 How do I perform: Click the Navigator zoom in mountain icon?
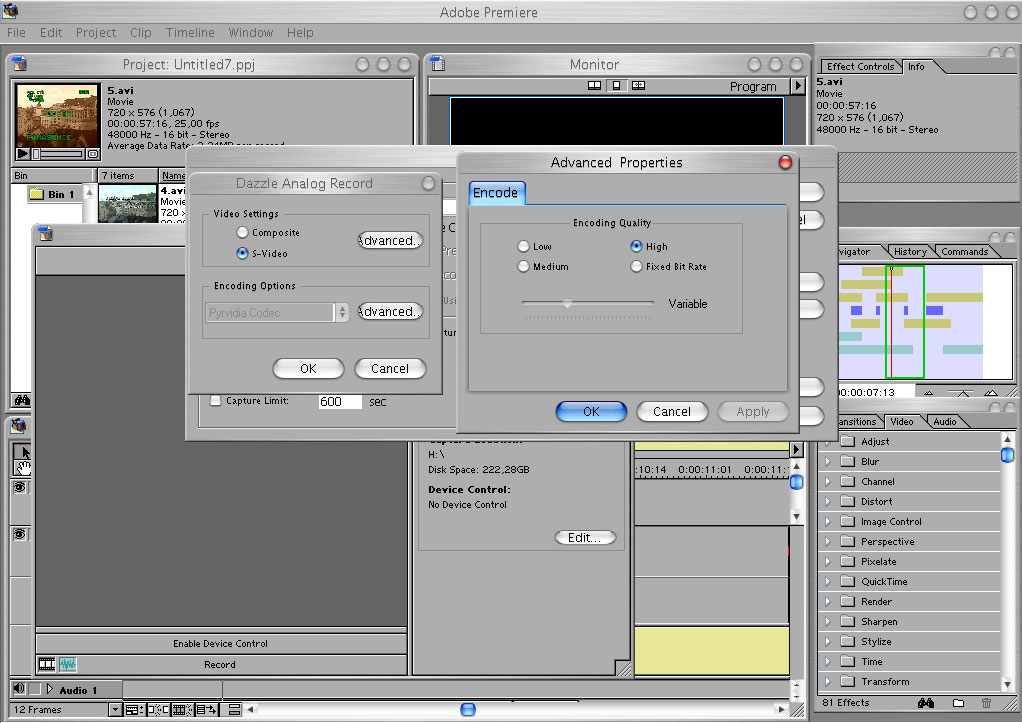click(991, 392)
